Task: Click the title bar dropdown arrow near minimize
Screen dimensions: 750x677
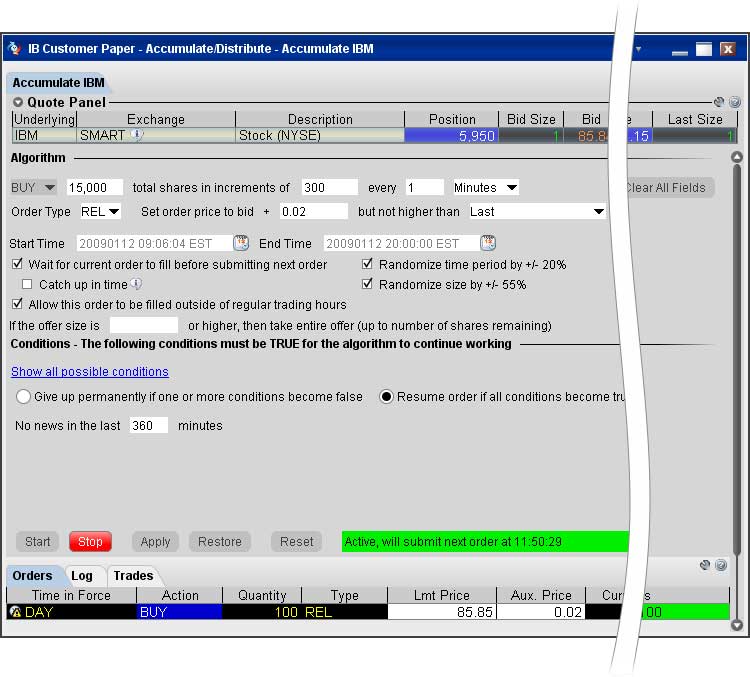Action: [x=638, y=49]
